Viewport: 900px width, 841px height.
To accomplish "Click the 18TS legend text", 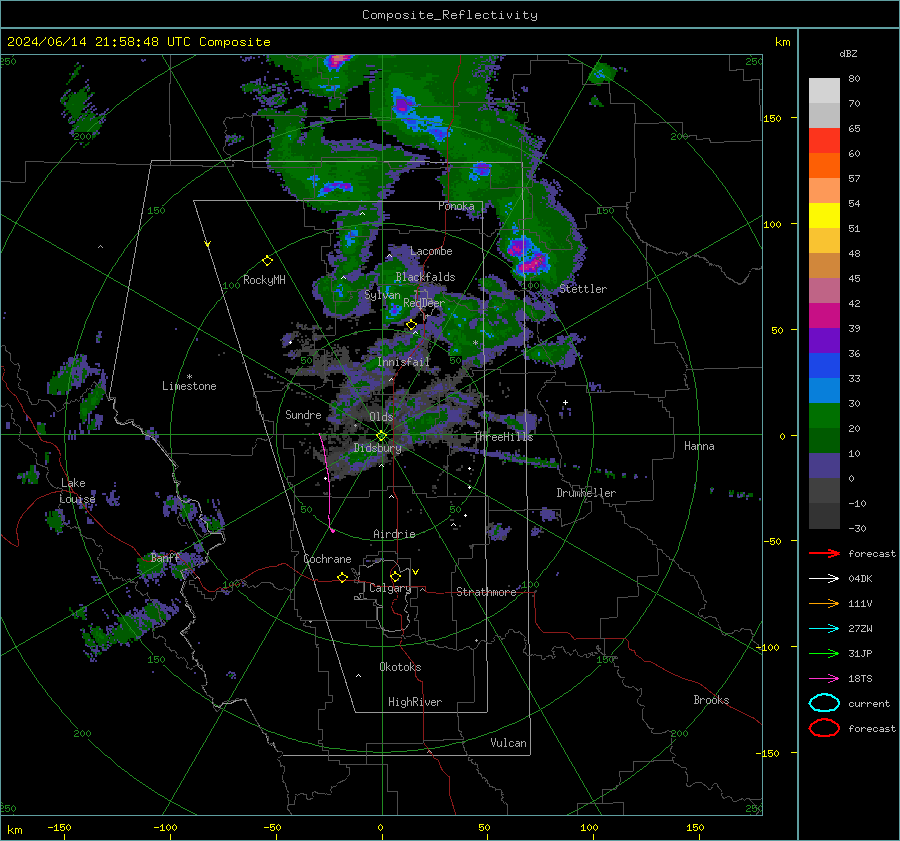I will (860, 679).
